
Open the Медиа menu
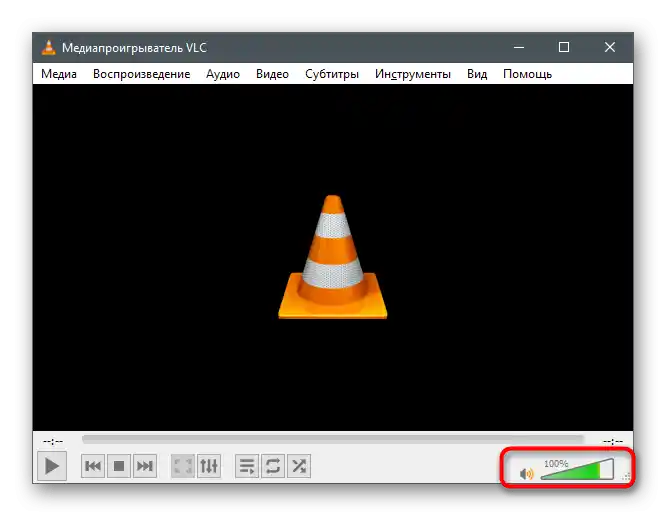click(59, 74)
